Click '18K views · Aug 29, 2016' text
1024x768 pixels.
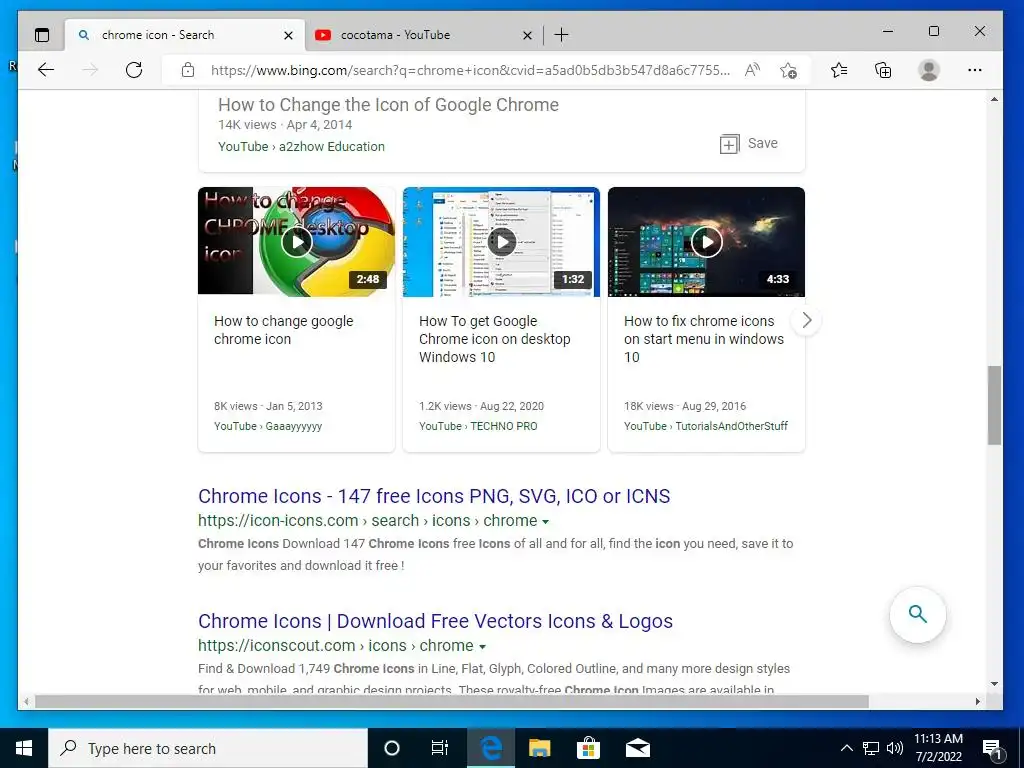(x=684, y=406)
